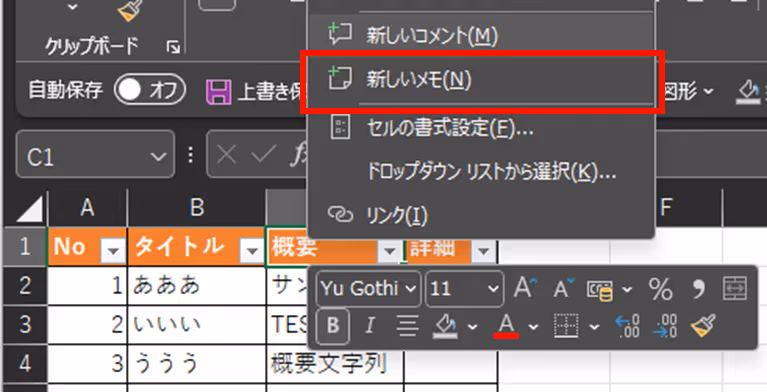Expand fill color options arrow in mini toolbar
Viewport: 767px width, 392px height.
coord(472,326)
